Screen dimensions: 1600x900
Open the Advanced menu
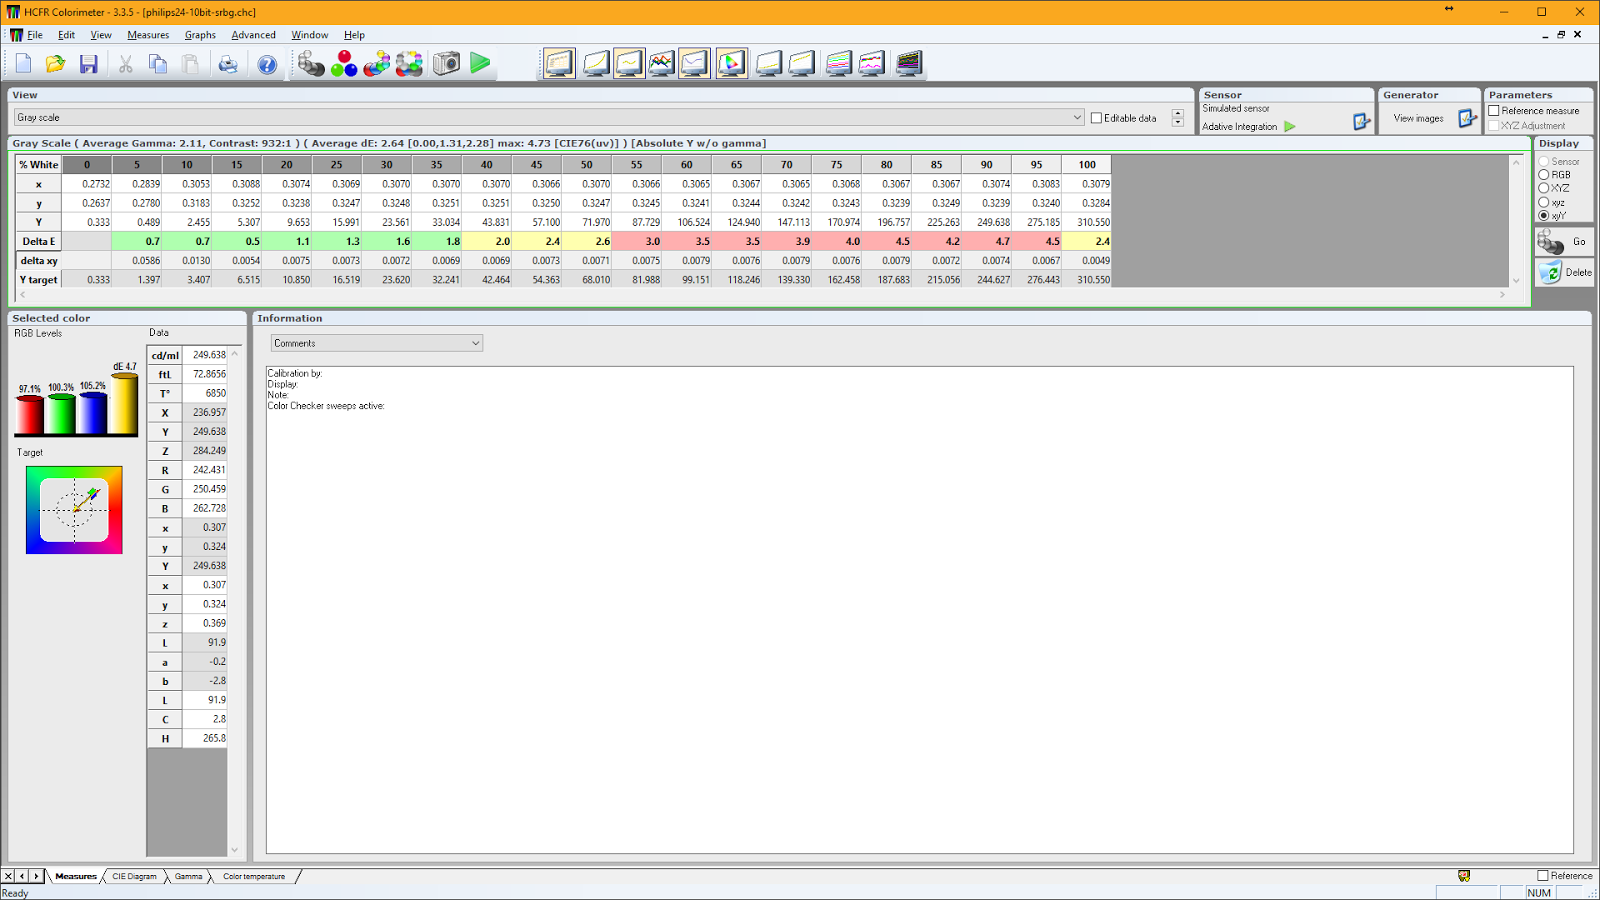tap(254, 35)
